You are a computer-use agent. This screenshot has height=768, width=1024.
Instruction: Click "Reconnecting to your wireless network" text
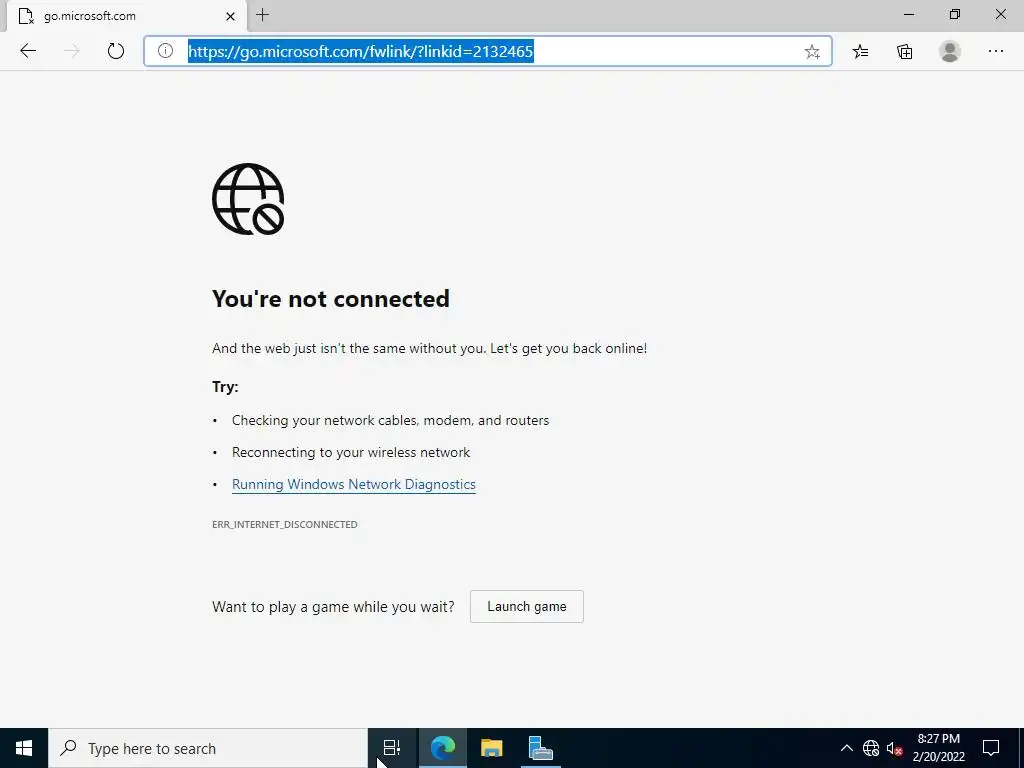point(351,453)
